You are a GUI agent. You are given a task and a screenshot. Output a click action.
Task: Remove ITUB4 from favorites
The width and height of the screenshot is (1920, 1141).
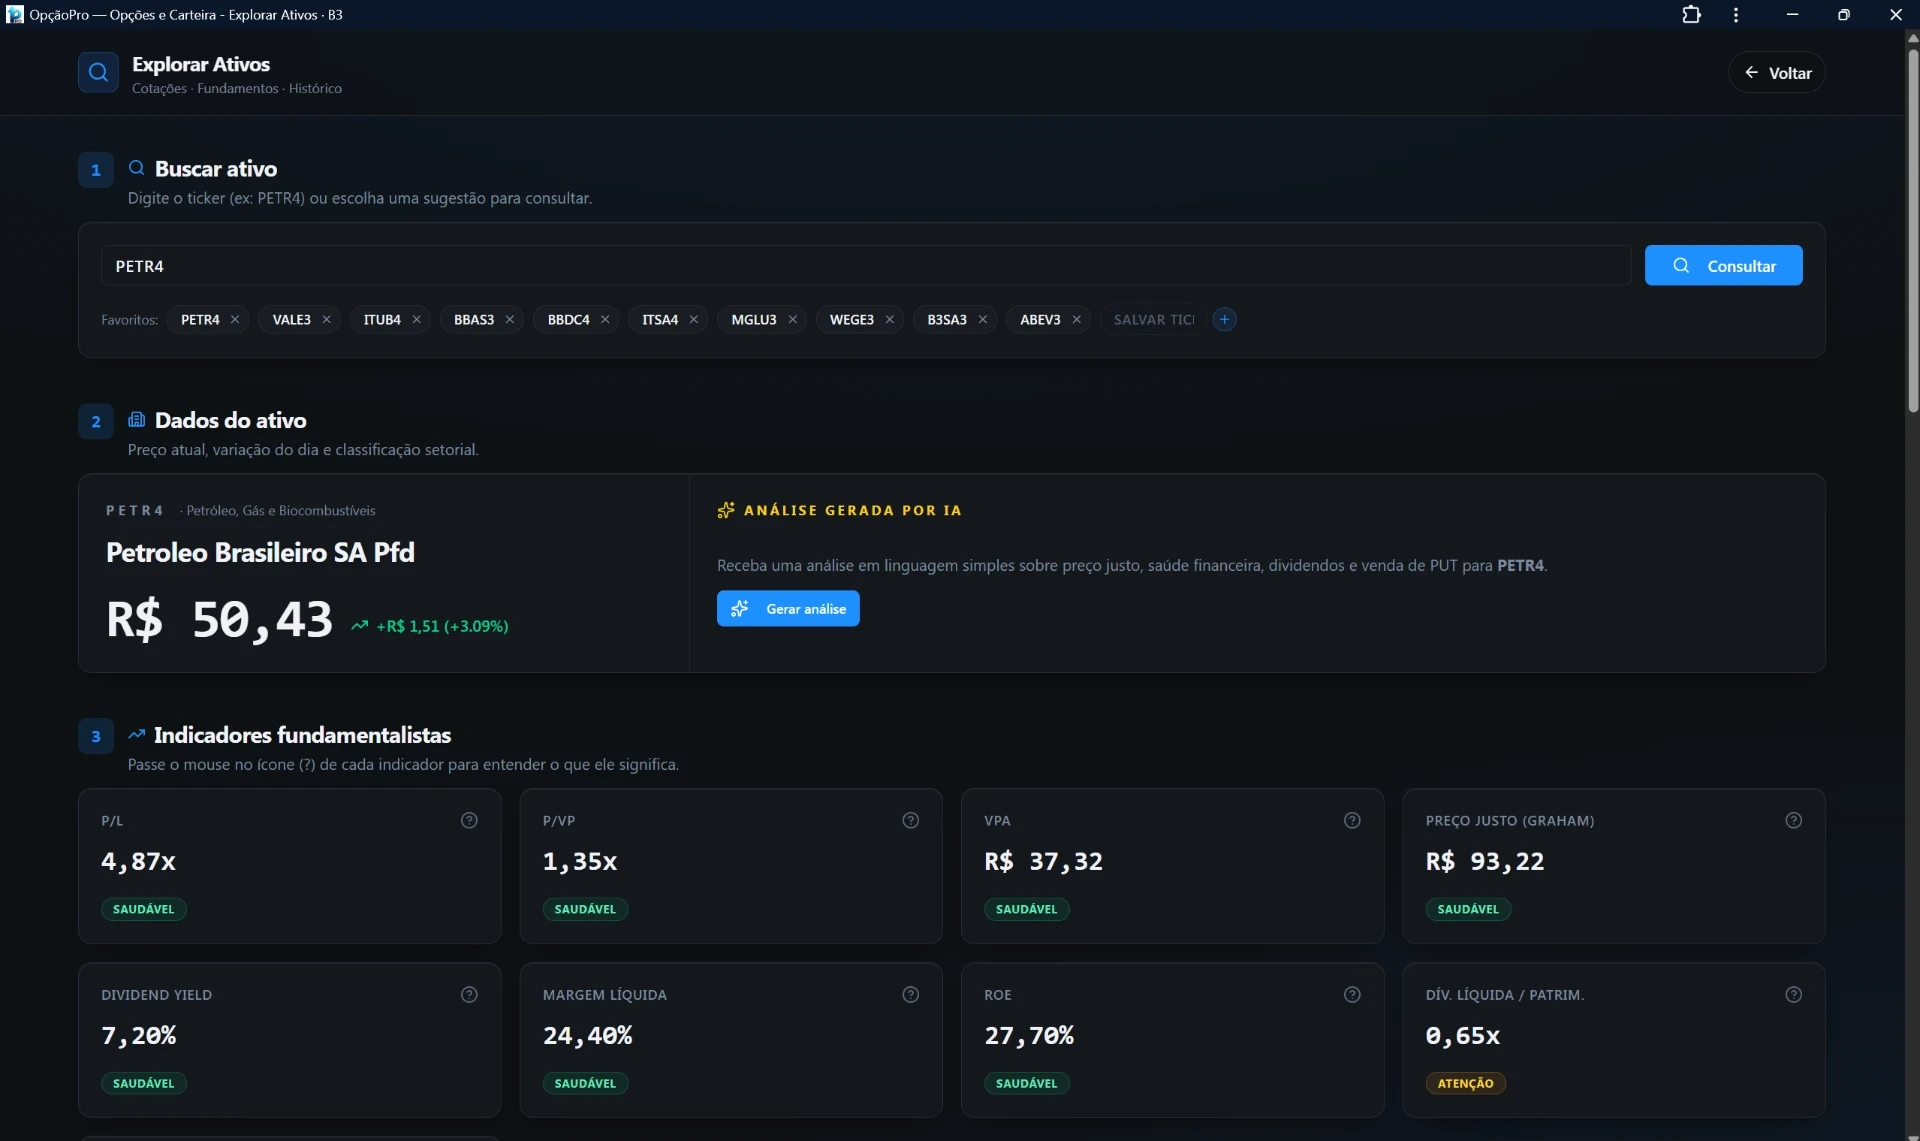[x=417, y=320]
